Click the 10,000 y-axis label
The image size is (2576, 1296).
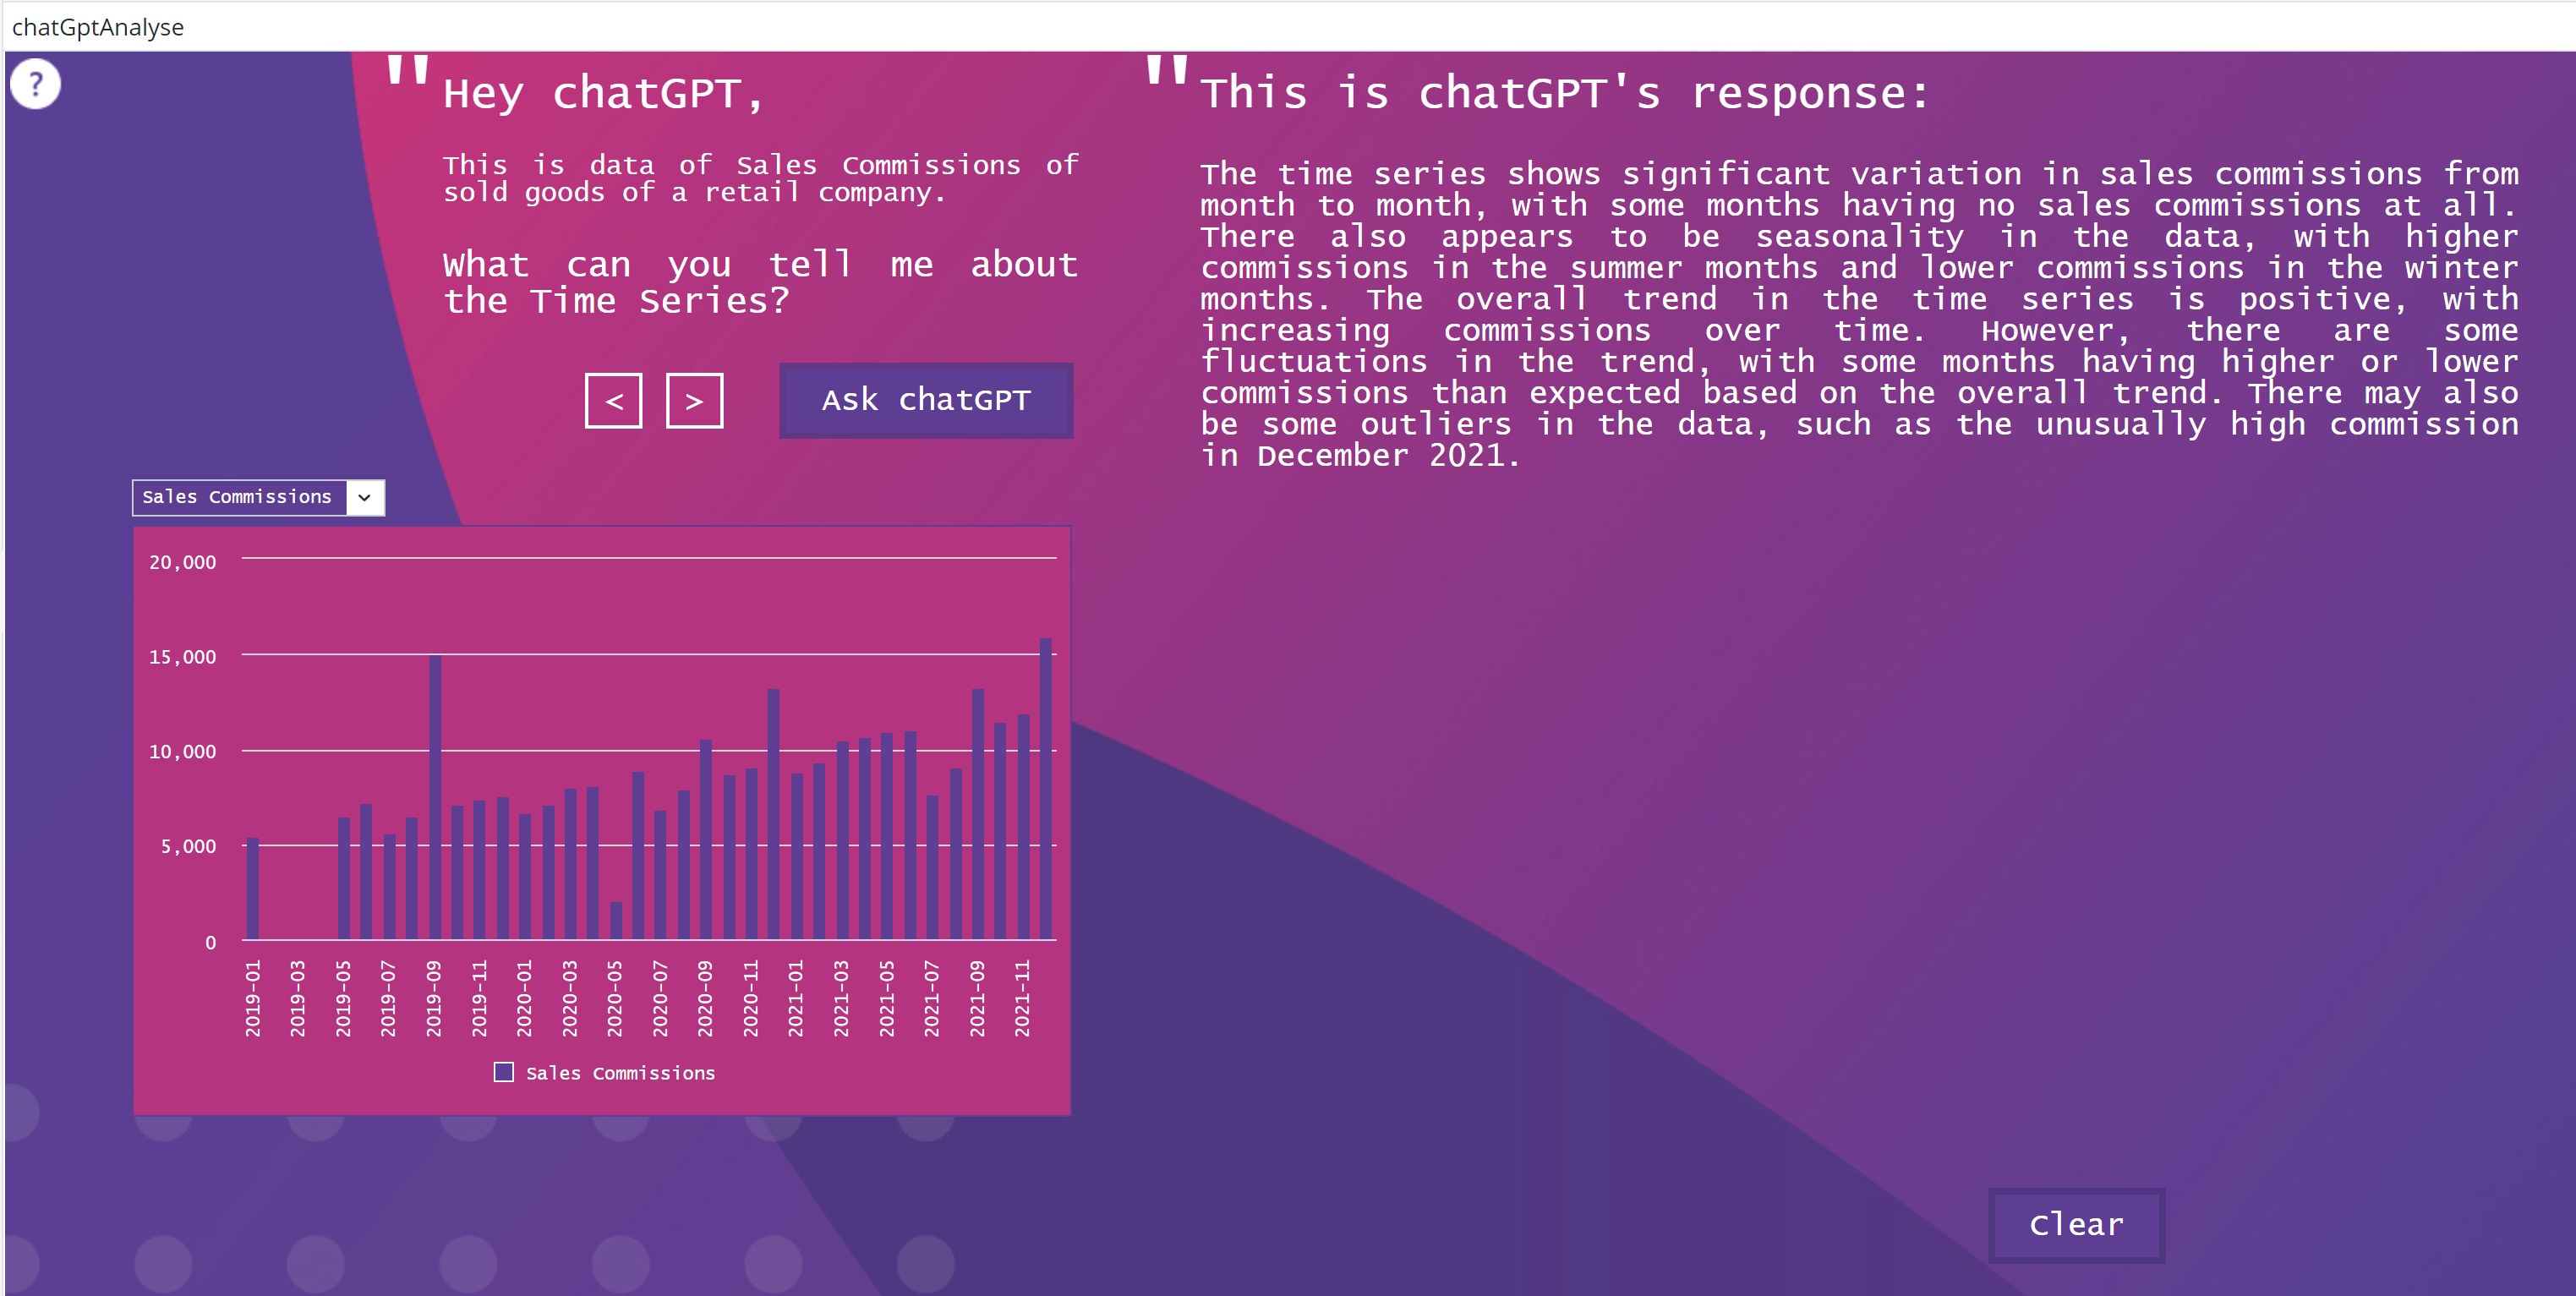182,751
